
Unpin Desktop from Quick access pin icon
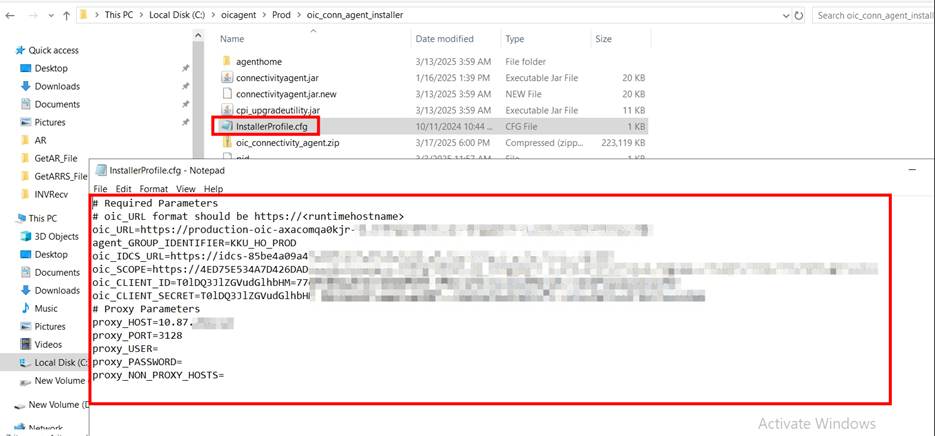[185, 69]
